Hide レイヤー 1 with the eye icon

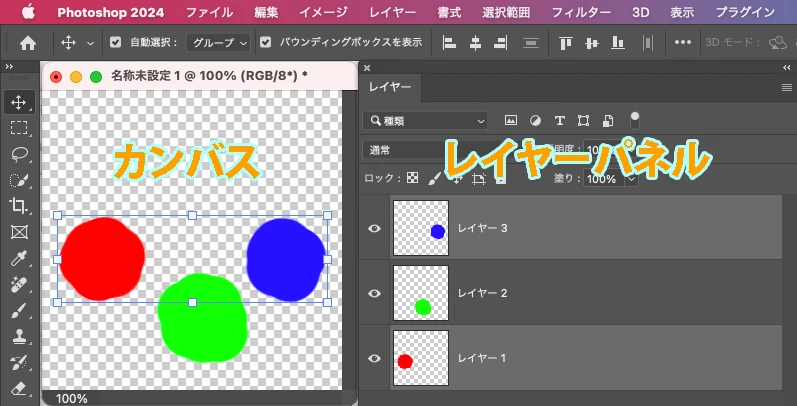[x=374, y=358]
